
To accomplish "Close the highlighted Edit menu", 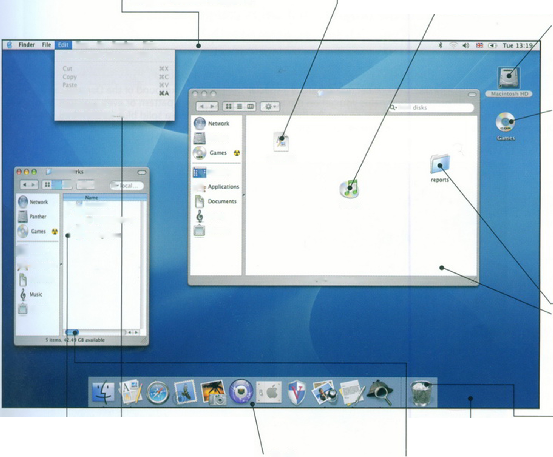I will 63,45.
